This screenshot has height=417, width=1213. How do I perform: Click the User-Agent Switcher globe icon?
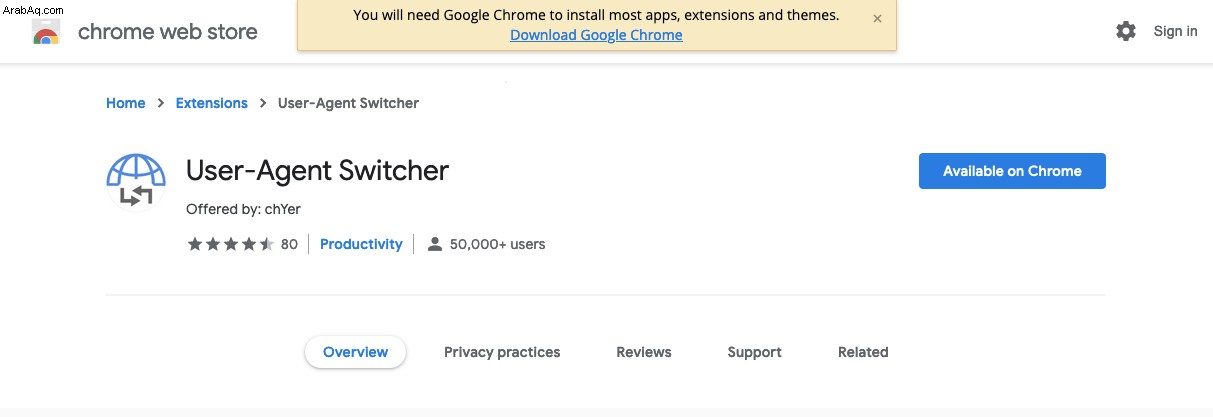pyautogui.click(x=135, y=182)
